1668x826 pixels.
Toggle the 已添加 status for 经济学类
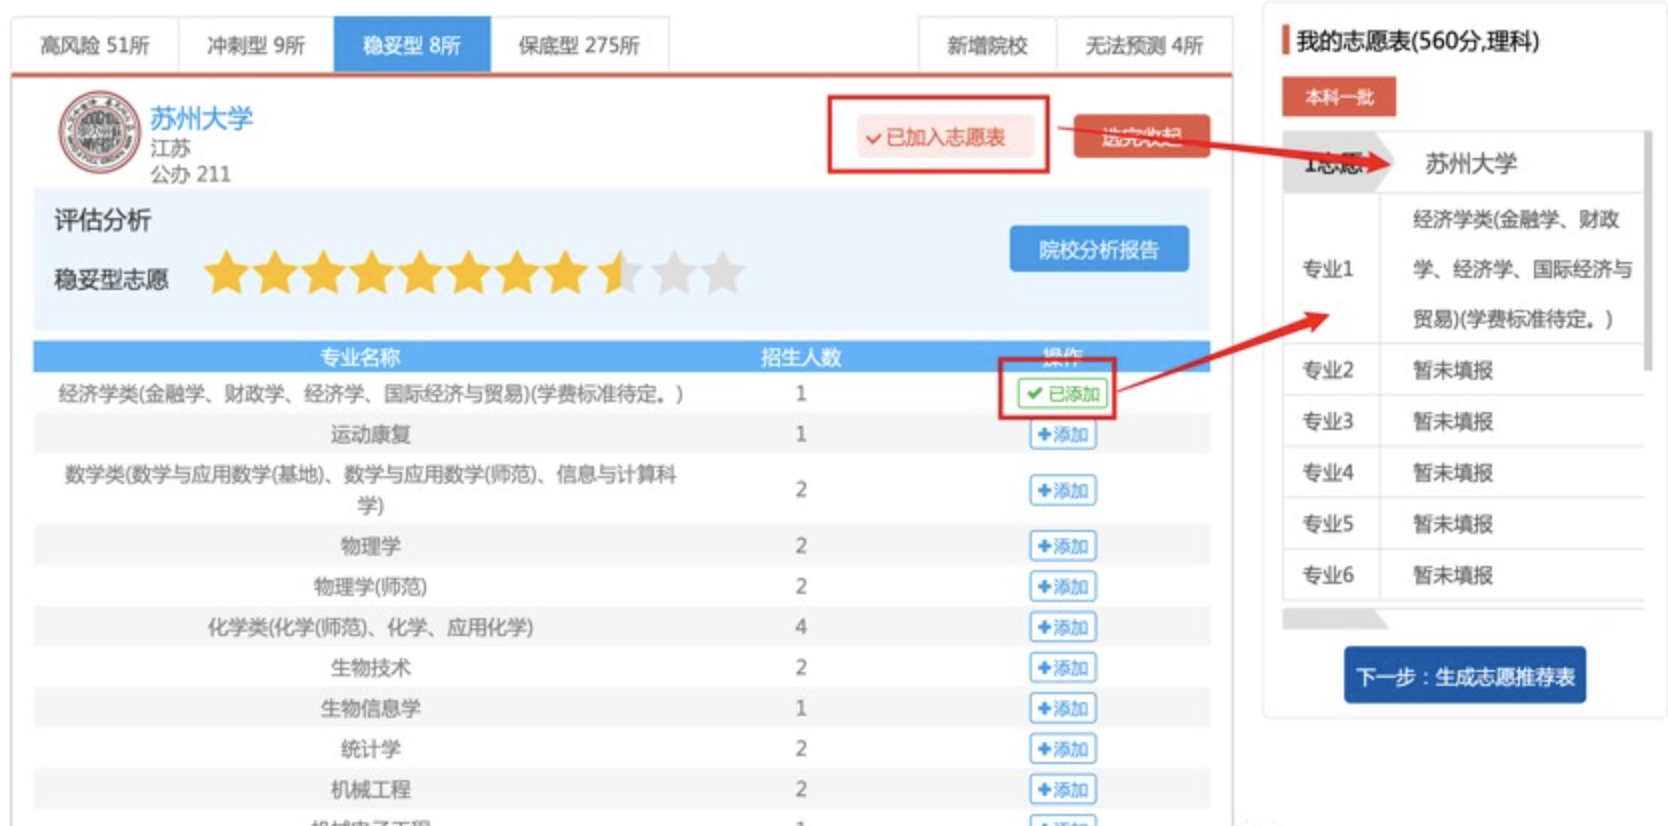click(x=1062, y=394)
